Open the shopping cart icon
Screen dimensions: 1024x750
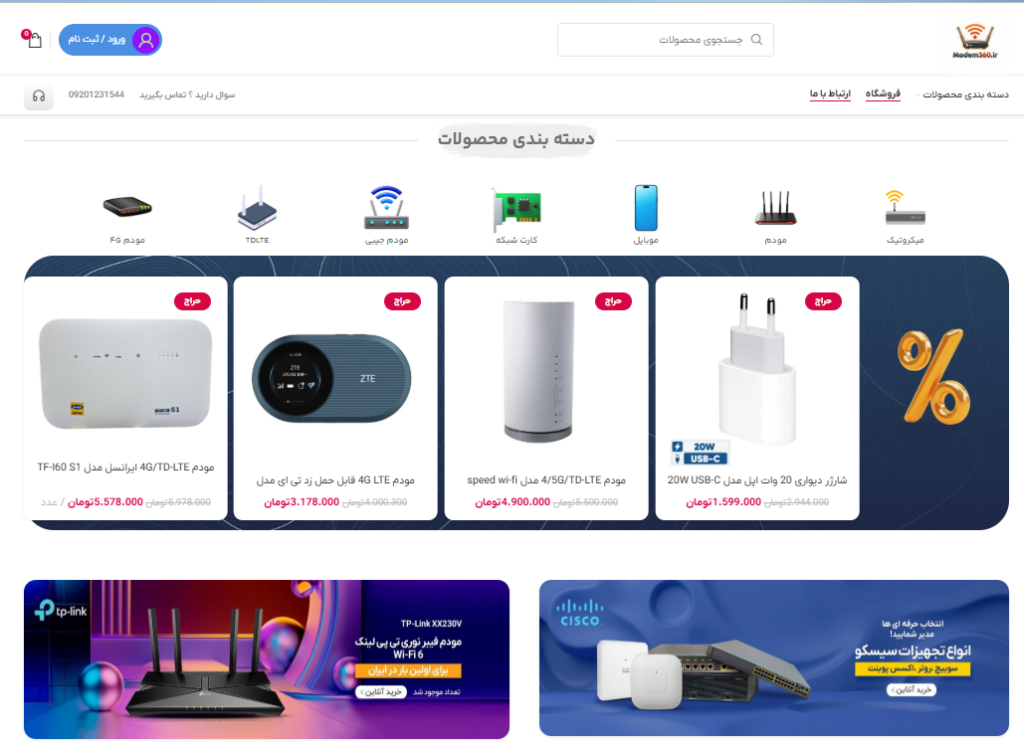[x=33, y=39]
